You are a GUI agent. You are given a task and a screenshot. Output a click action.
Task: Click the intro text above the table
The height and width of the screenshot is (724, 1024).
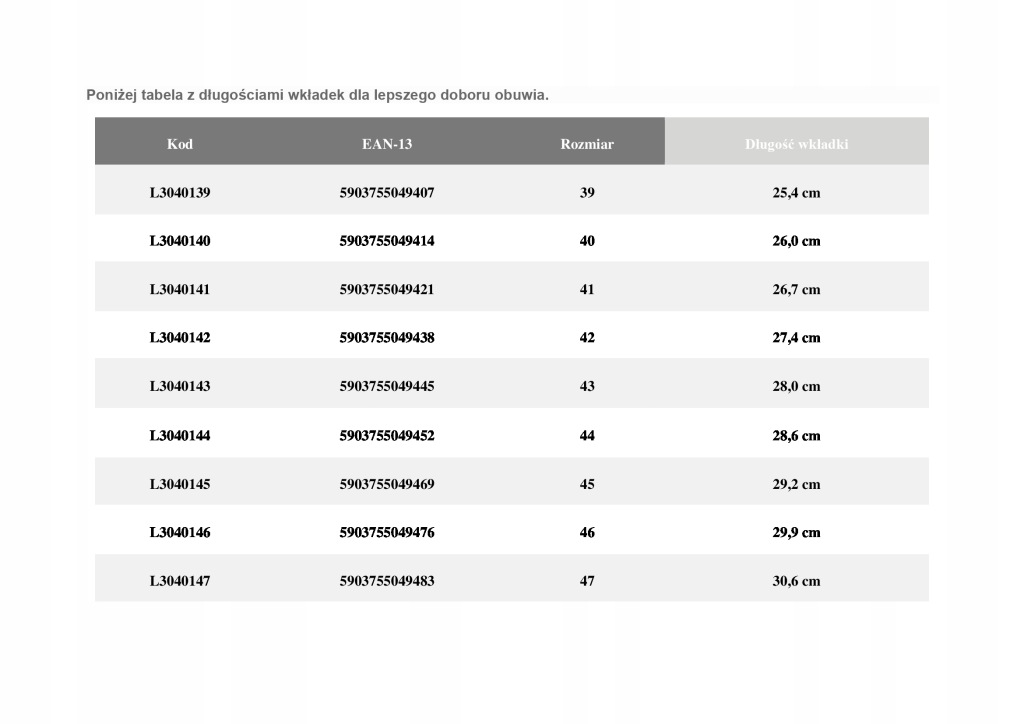[x=318, y=95]
